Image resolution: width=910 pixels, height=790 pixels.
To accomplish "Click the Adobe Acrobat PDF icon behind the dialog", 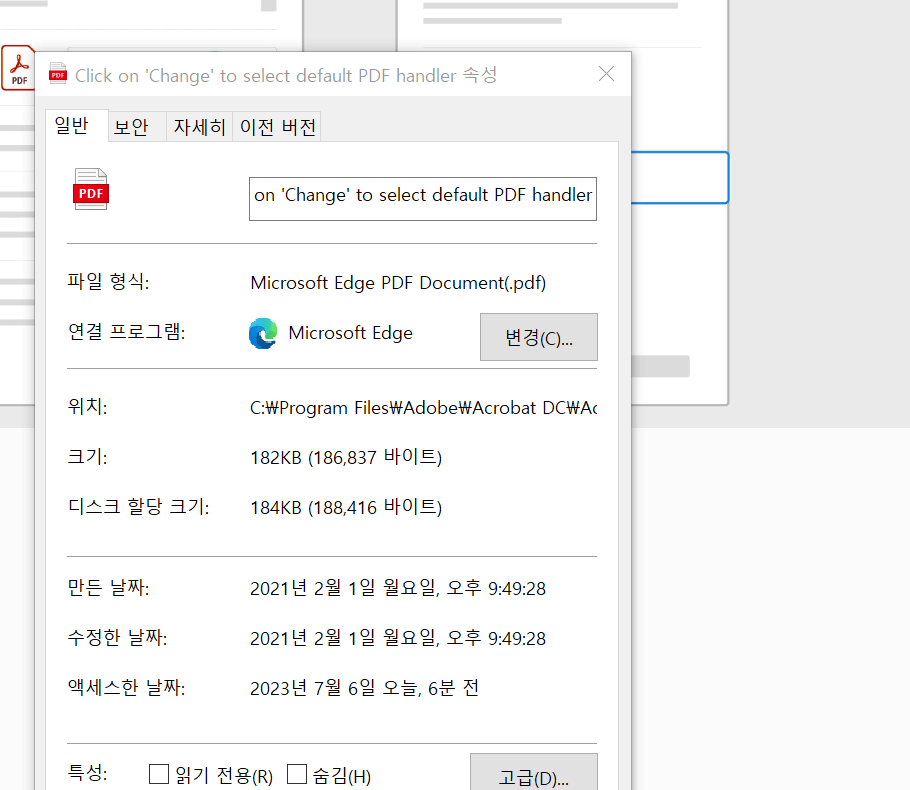I will point(18,68).
